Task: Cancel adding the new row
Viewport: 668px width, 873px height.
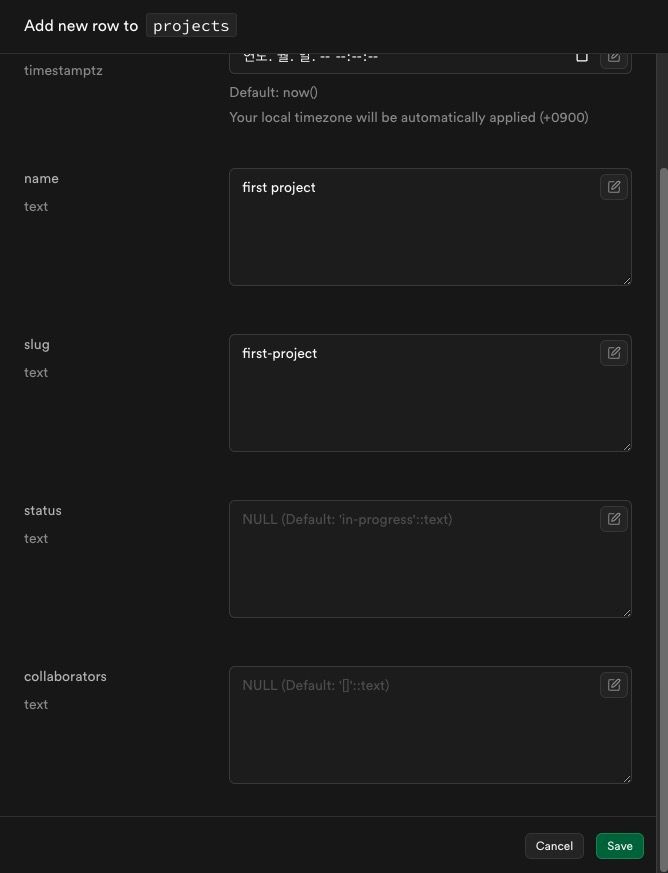Action: click(554, 846)
